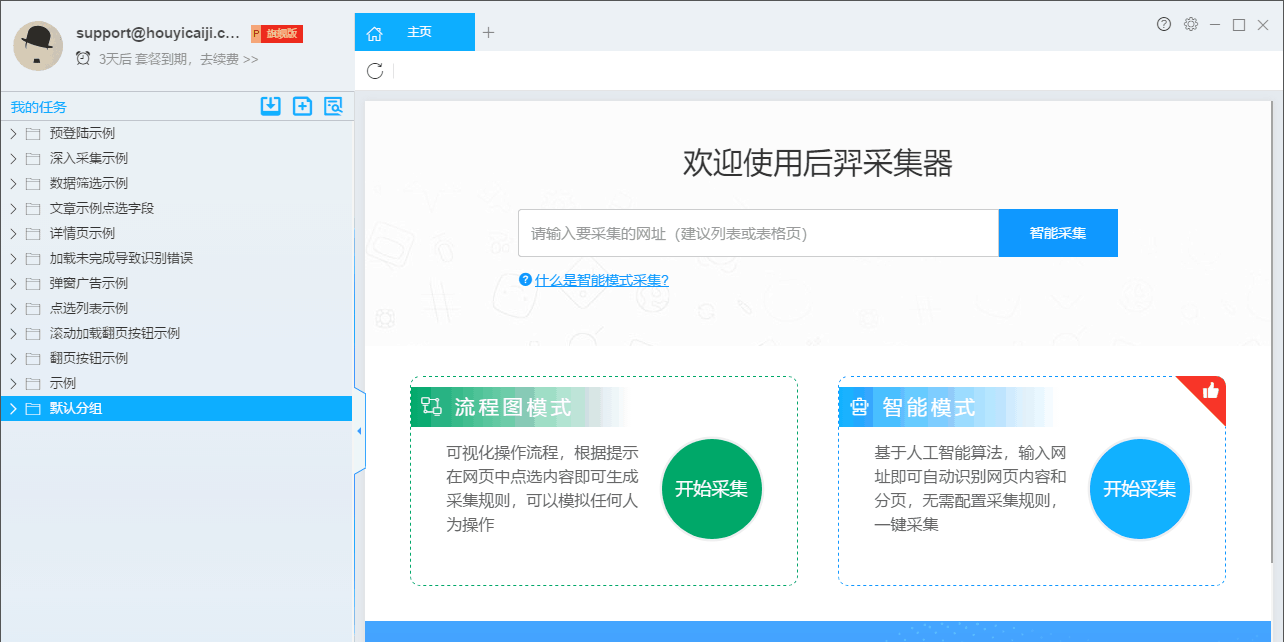This screenshot has height=642, width=1284.
Task: Click the page refresh icon
Action: click(x=375, y=70)
